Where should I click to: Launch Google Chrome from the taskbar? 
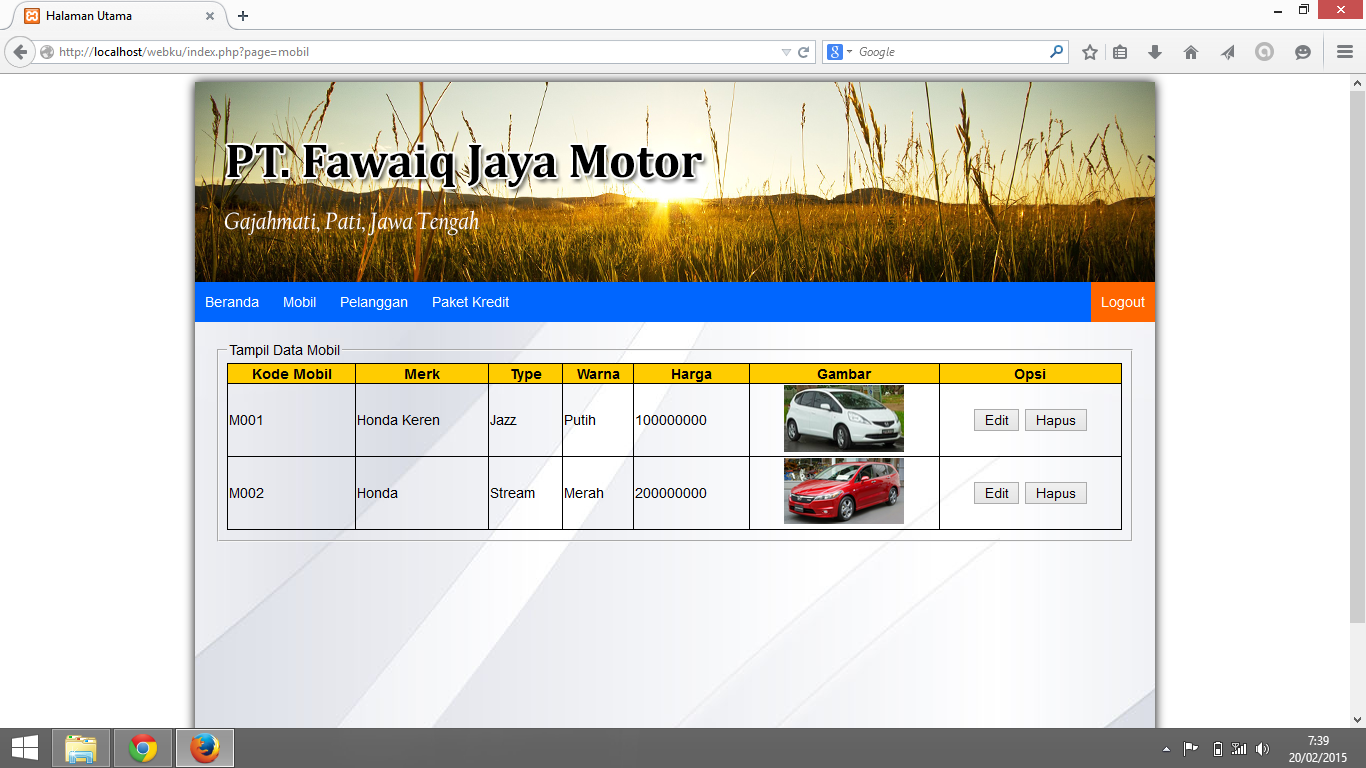143,748
